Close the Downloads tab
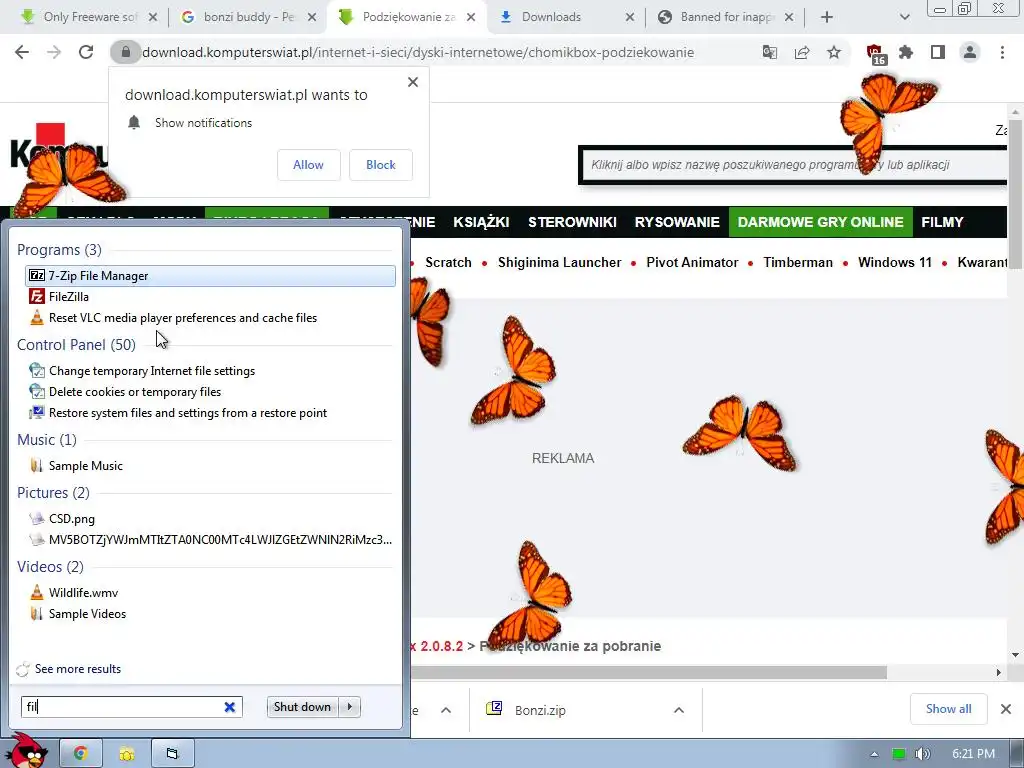The image size is (1024, 768). click(x=630, y=17)
